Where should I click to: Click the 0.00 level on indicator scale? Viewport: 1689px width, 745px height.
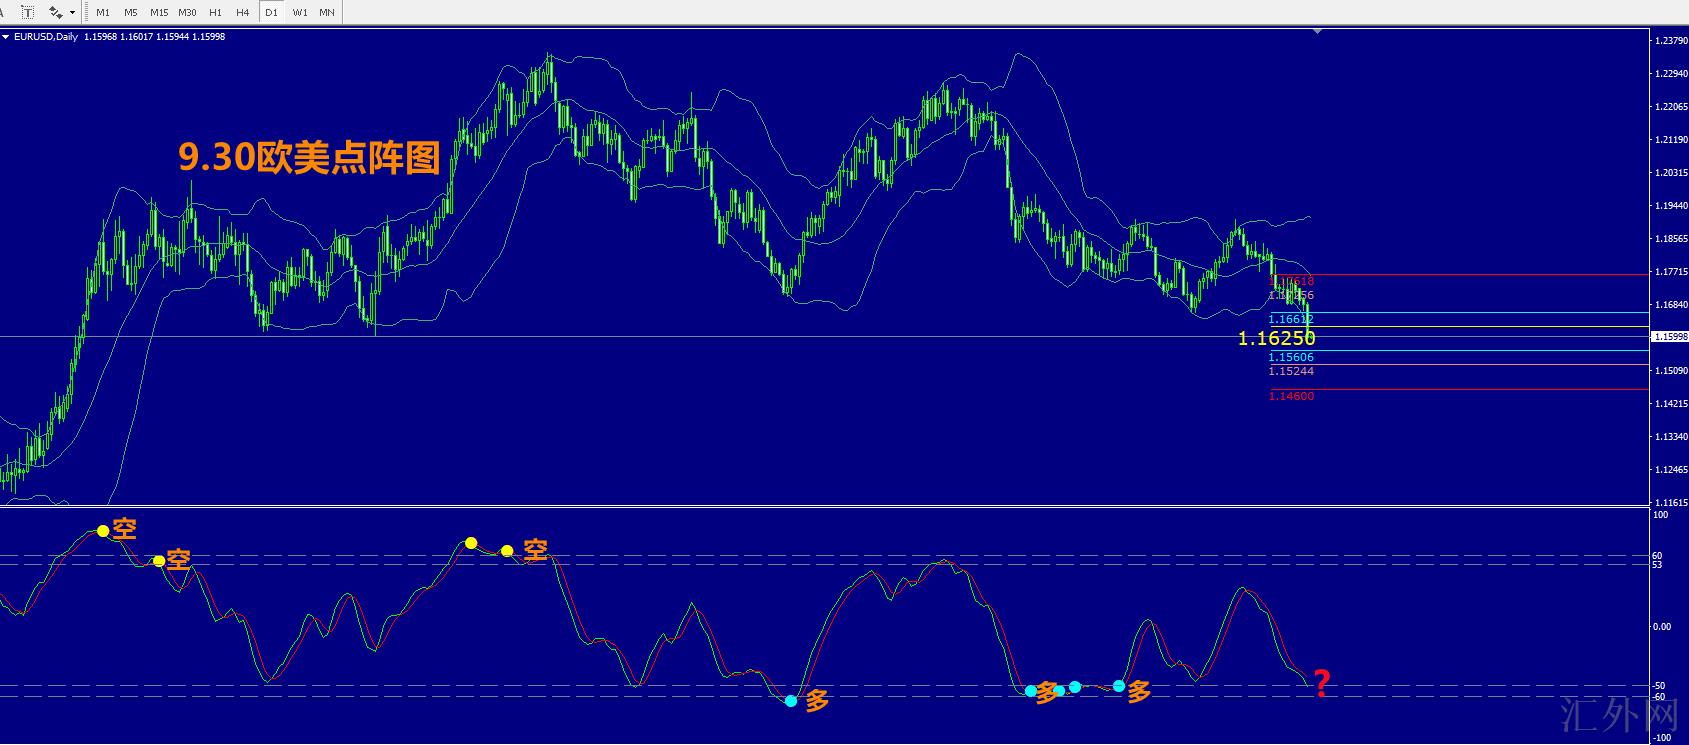1662,627
